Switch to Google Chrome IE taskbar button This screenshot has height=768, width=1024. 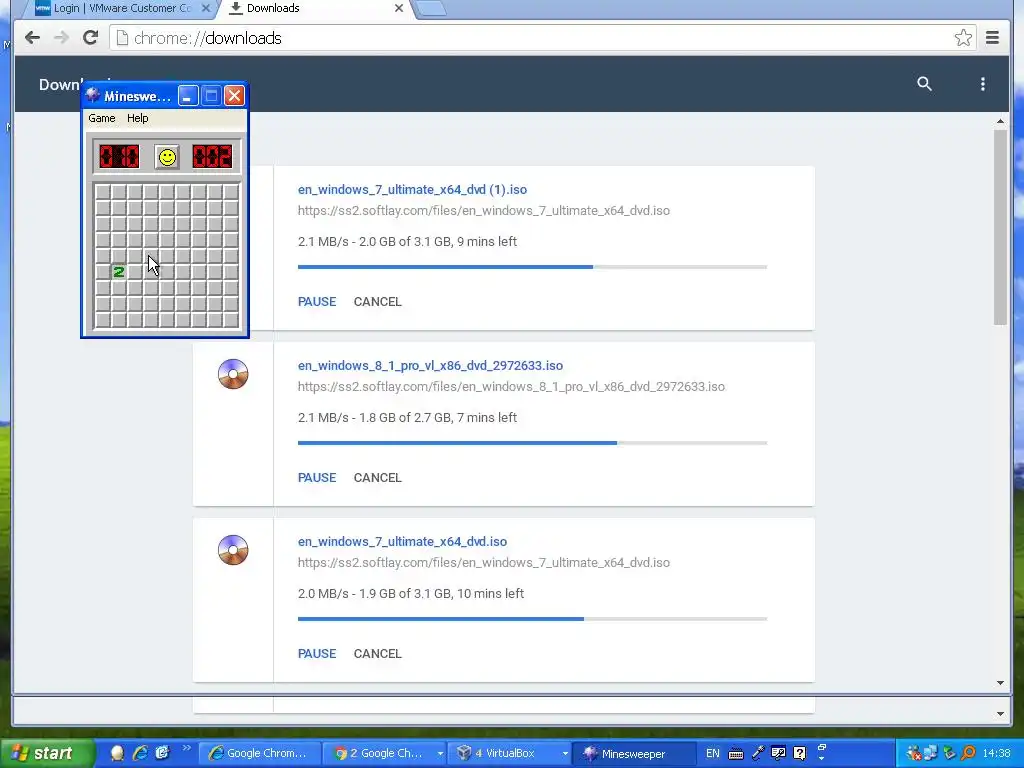(x=259, y=753)
